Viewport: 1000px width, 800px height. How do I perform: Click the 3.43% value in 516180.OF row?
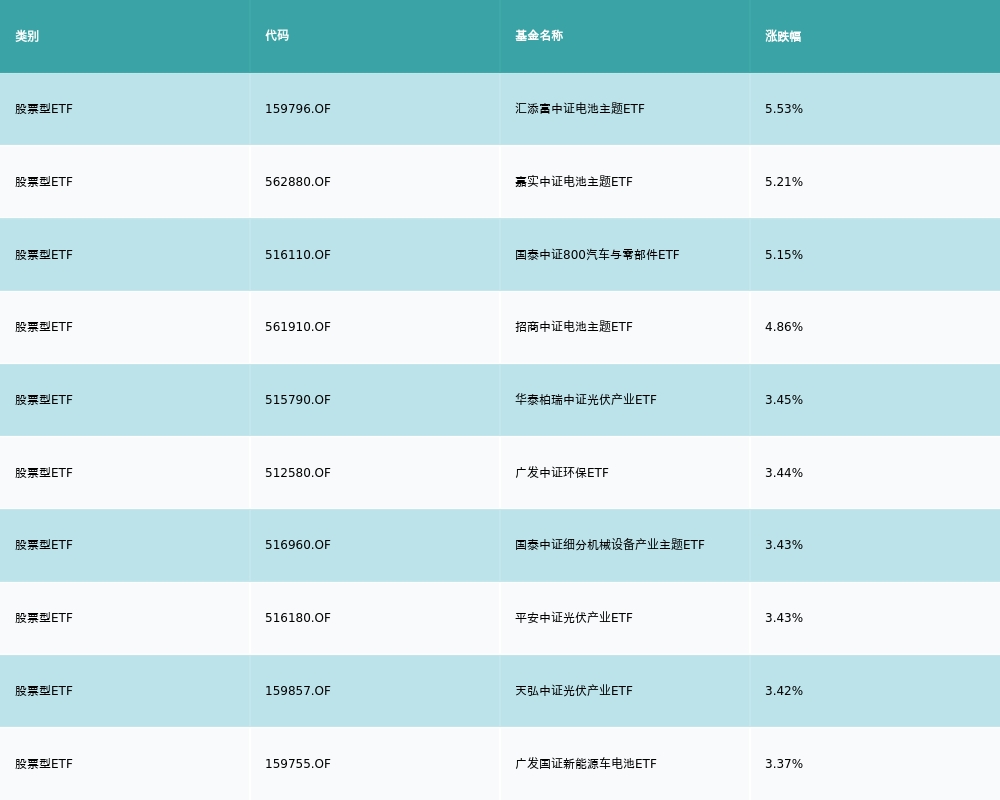point(784,618)
